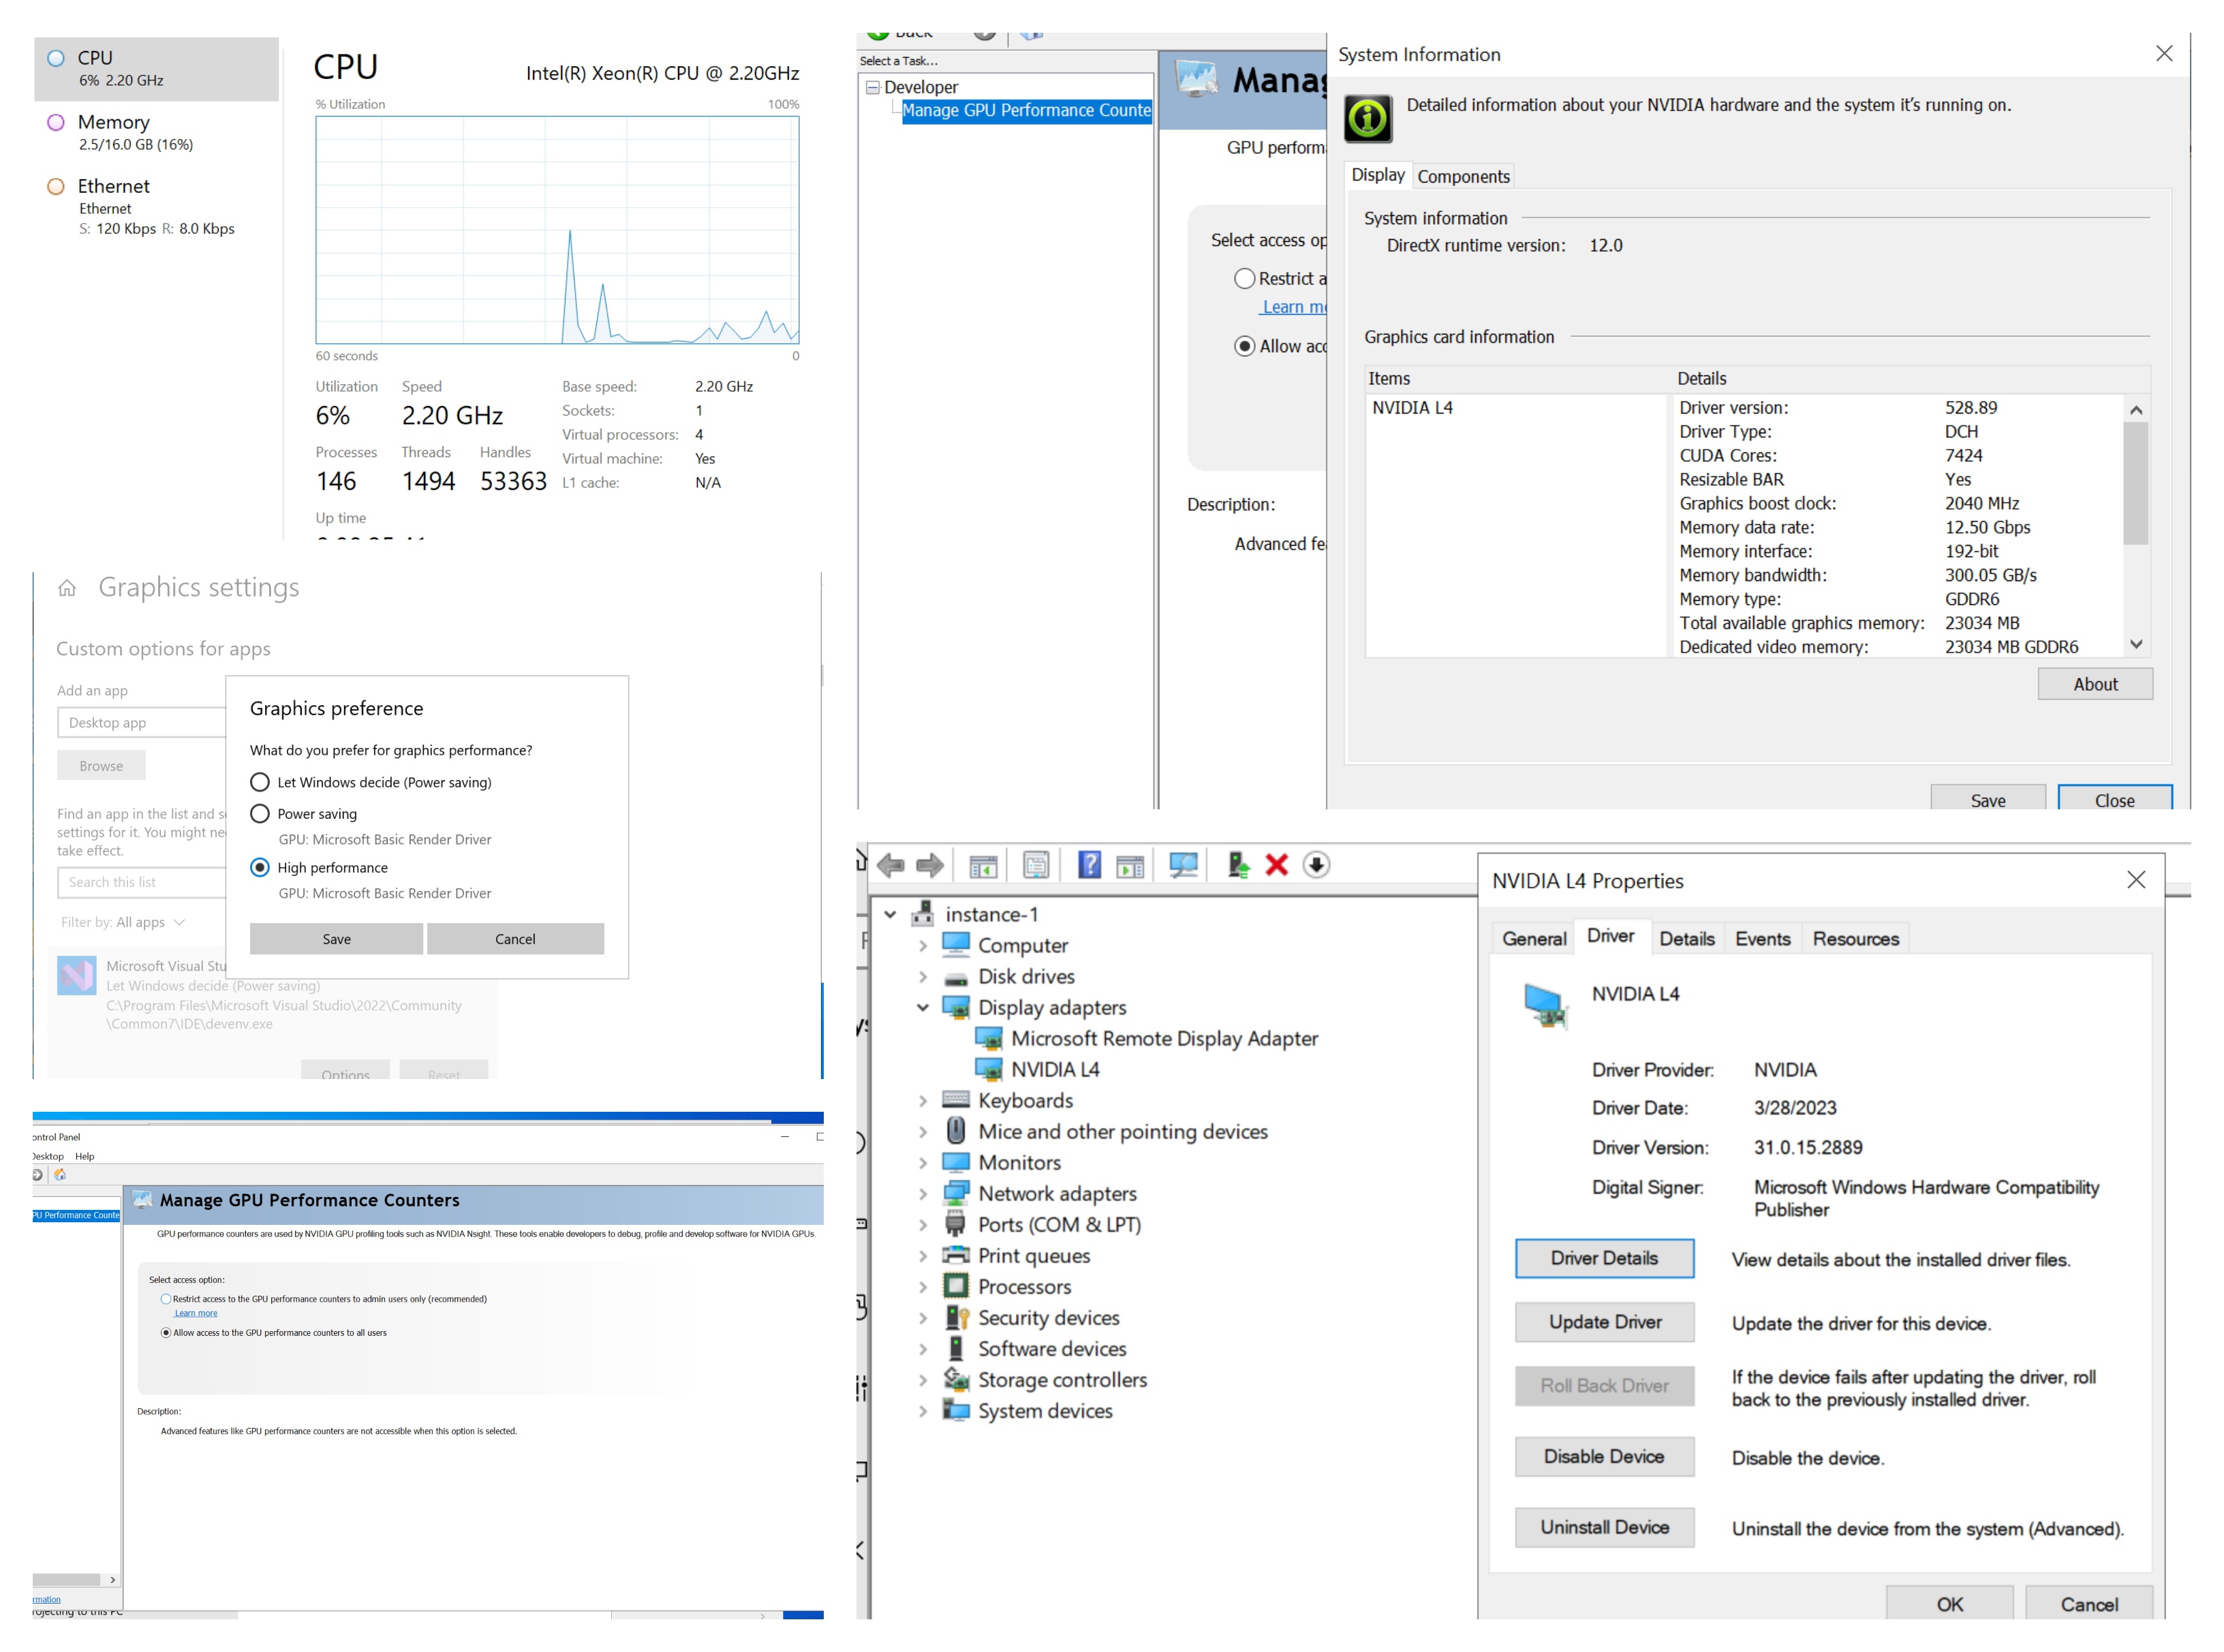Click the red X uninstall device icon
2224x1652 pixels.
1276,865
